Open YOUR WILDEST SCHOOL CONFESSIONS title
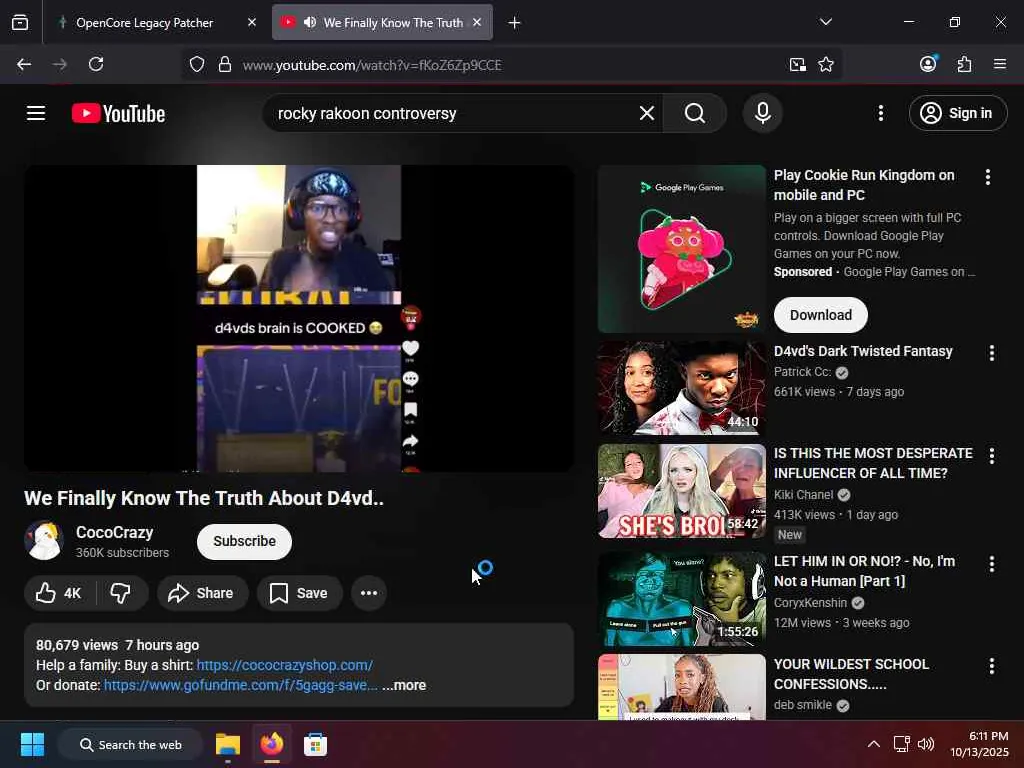The height and width of the screenshot is (768, 1024). pyautogui.click(x=851, y=674)
